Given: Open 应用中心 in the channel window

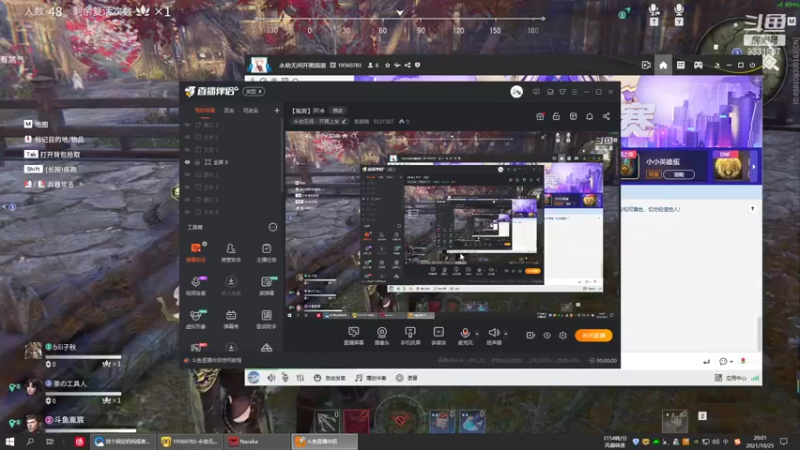Looking at the screenshot, I should pos(731,378).
